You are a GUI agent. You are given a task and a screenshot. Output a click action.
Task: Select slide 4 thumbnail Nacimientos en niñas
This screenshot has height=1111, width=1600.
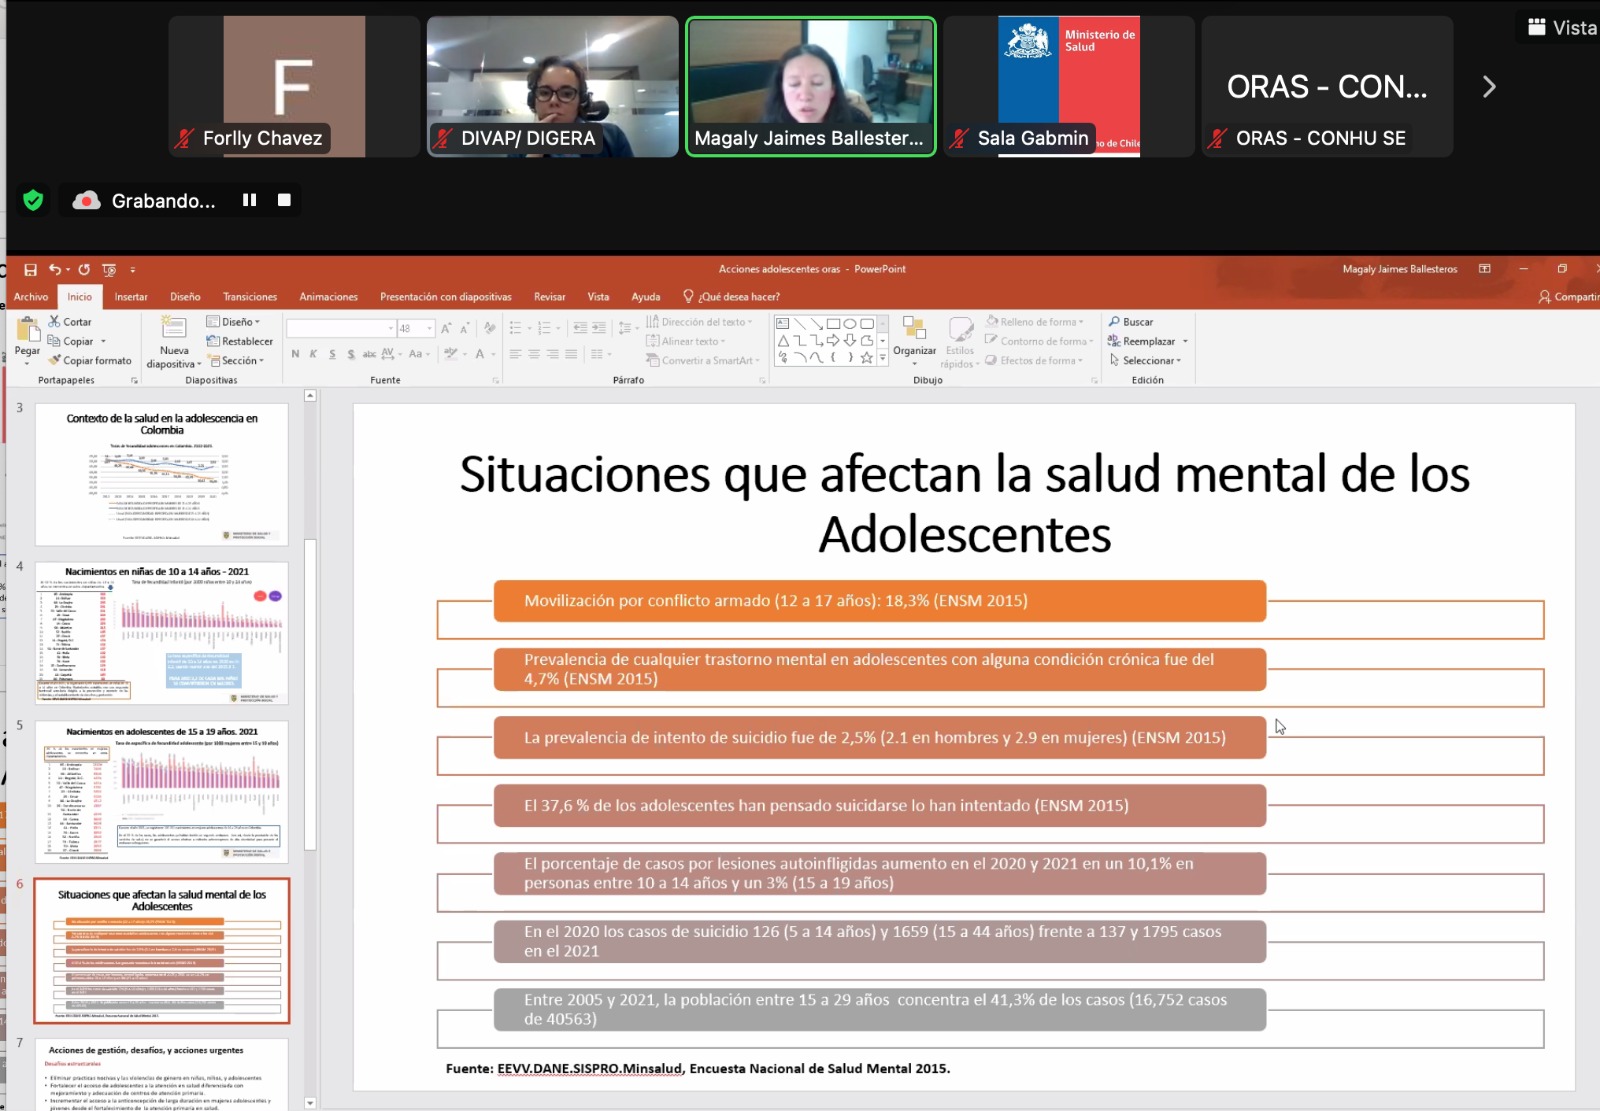point(162,633)
